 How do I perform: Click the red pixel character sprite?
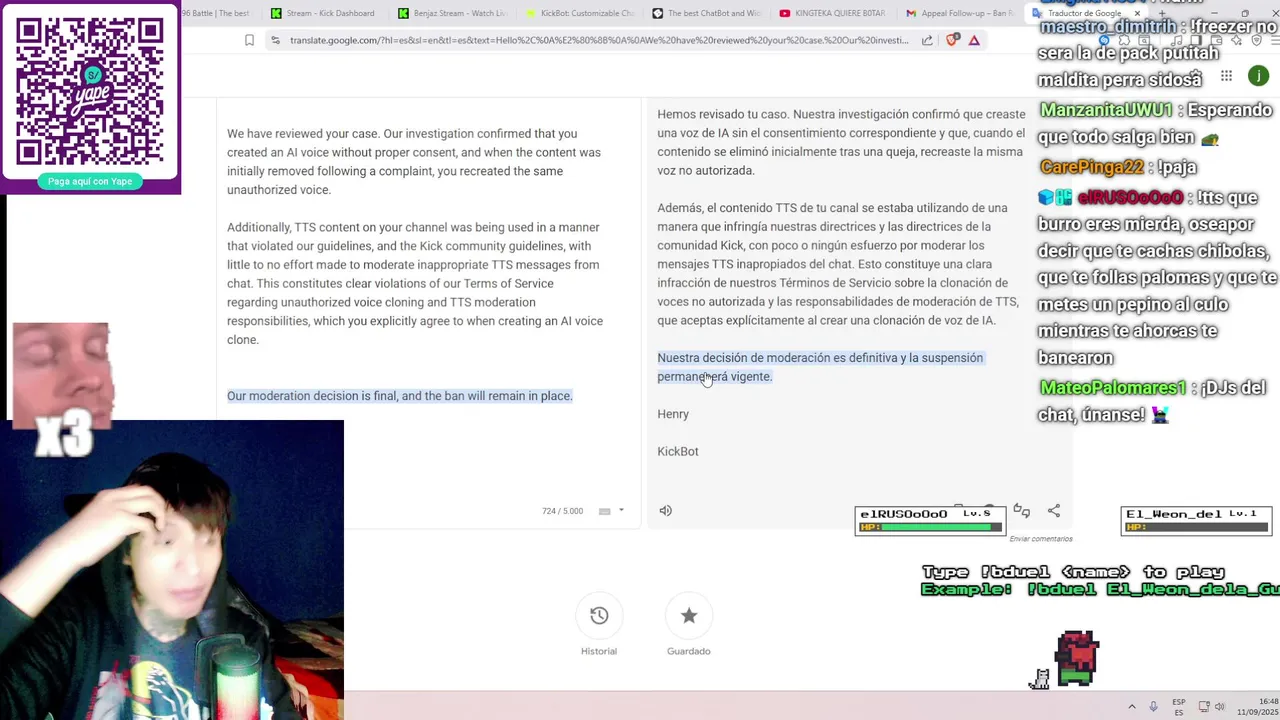tap(1077, 658)
